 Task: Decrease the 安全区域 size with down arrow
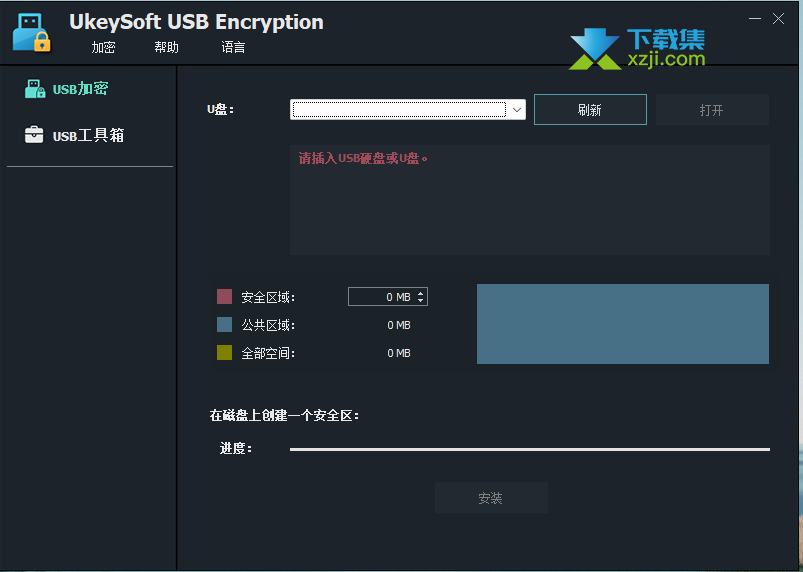tap(420, 300)
